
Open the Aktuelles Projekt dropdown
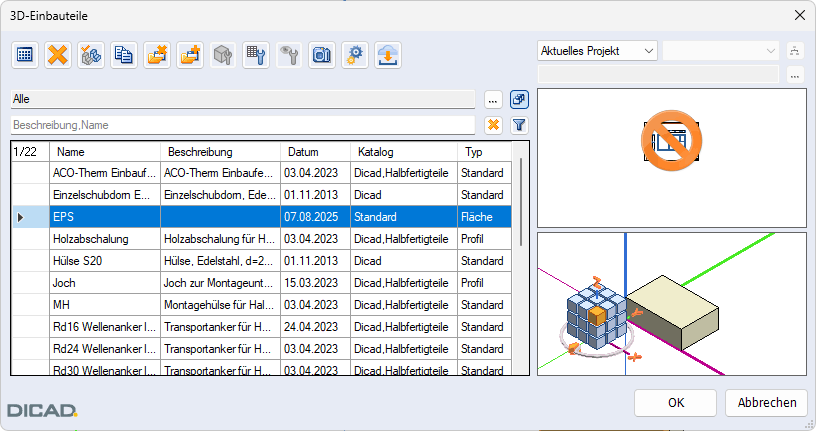(x=597, y=50)
